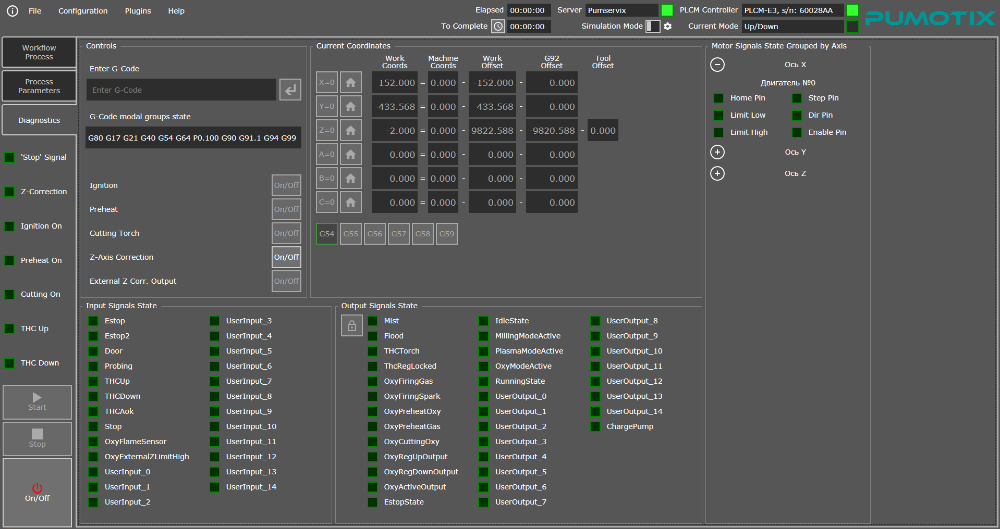The width and height of the screenshot is (1000, 529).
Task: Toggle Z-Axis Correction On/Off
Action: [x=286, y=257]
